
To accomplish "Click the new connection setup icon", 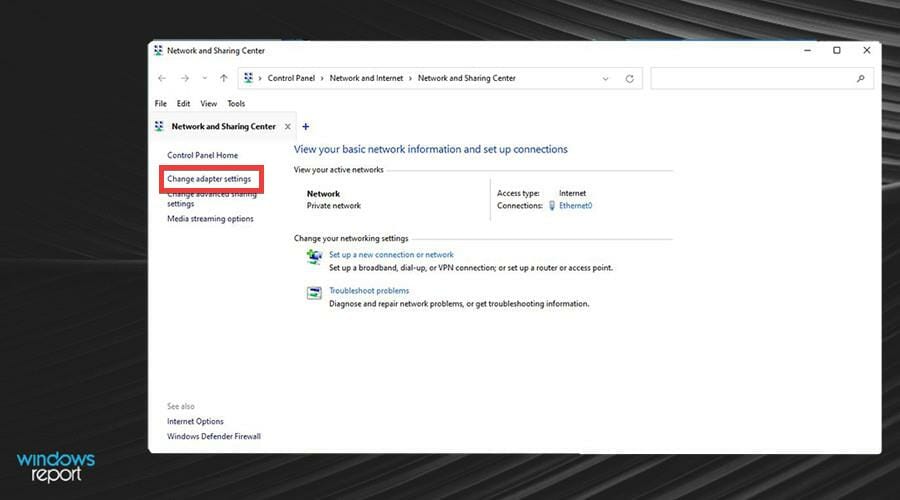I will coord(314,257).
